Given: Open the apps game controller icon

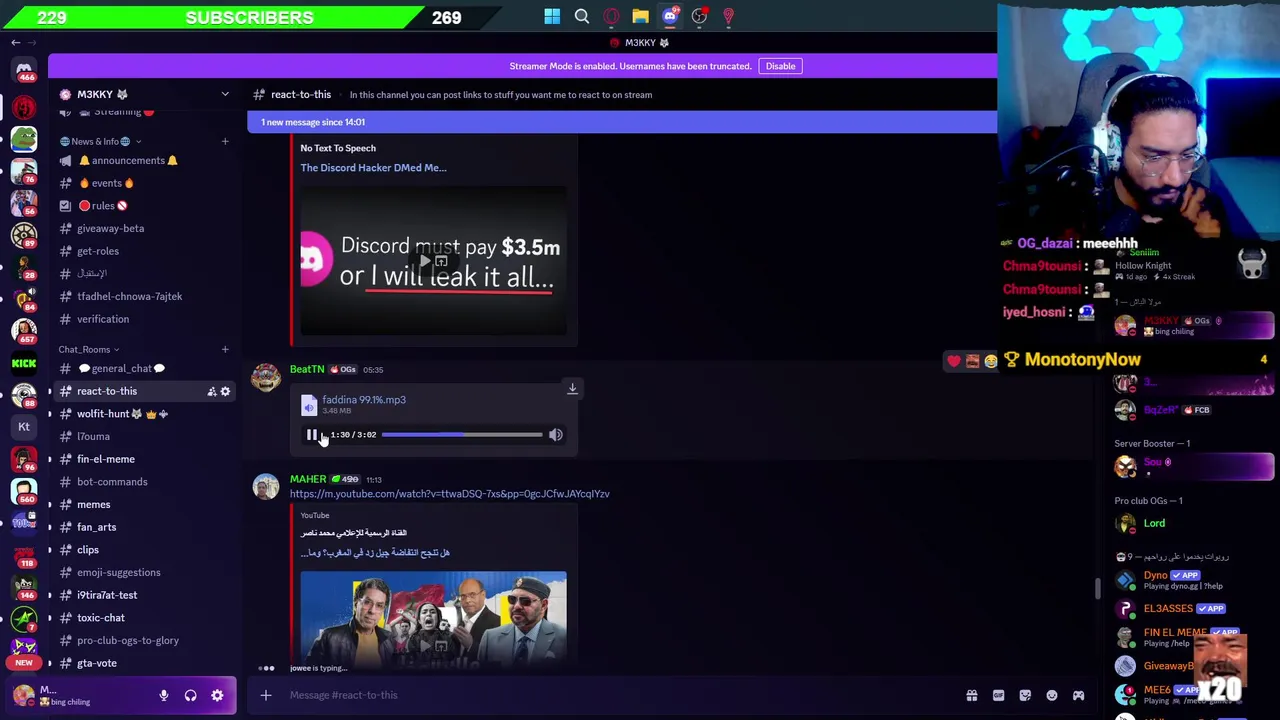Looking at the screenshot, I should (1078, 695).
